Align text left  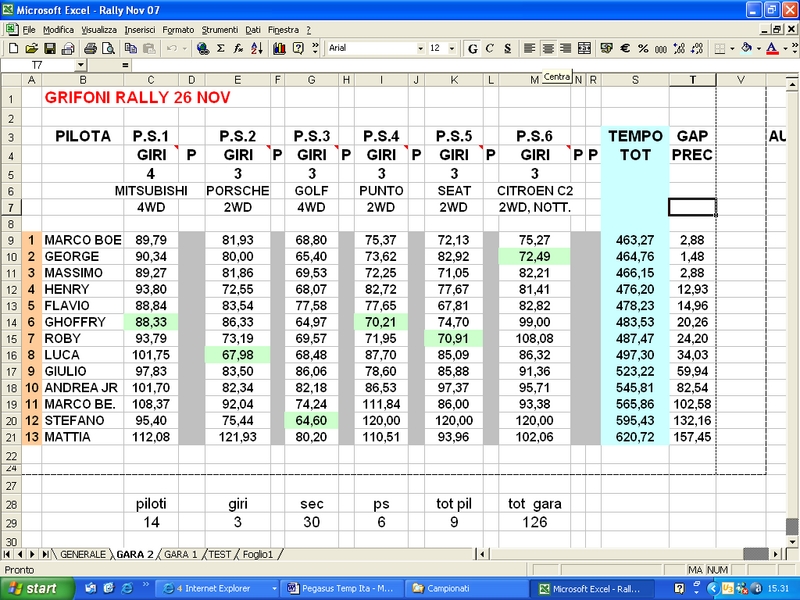(x=530, y=48)
